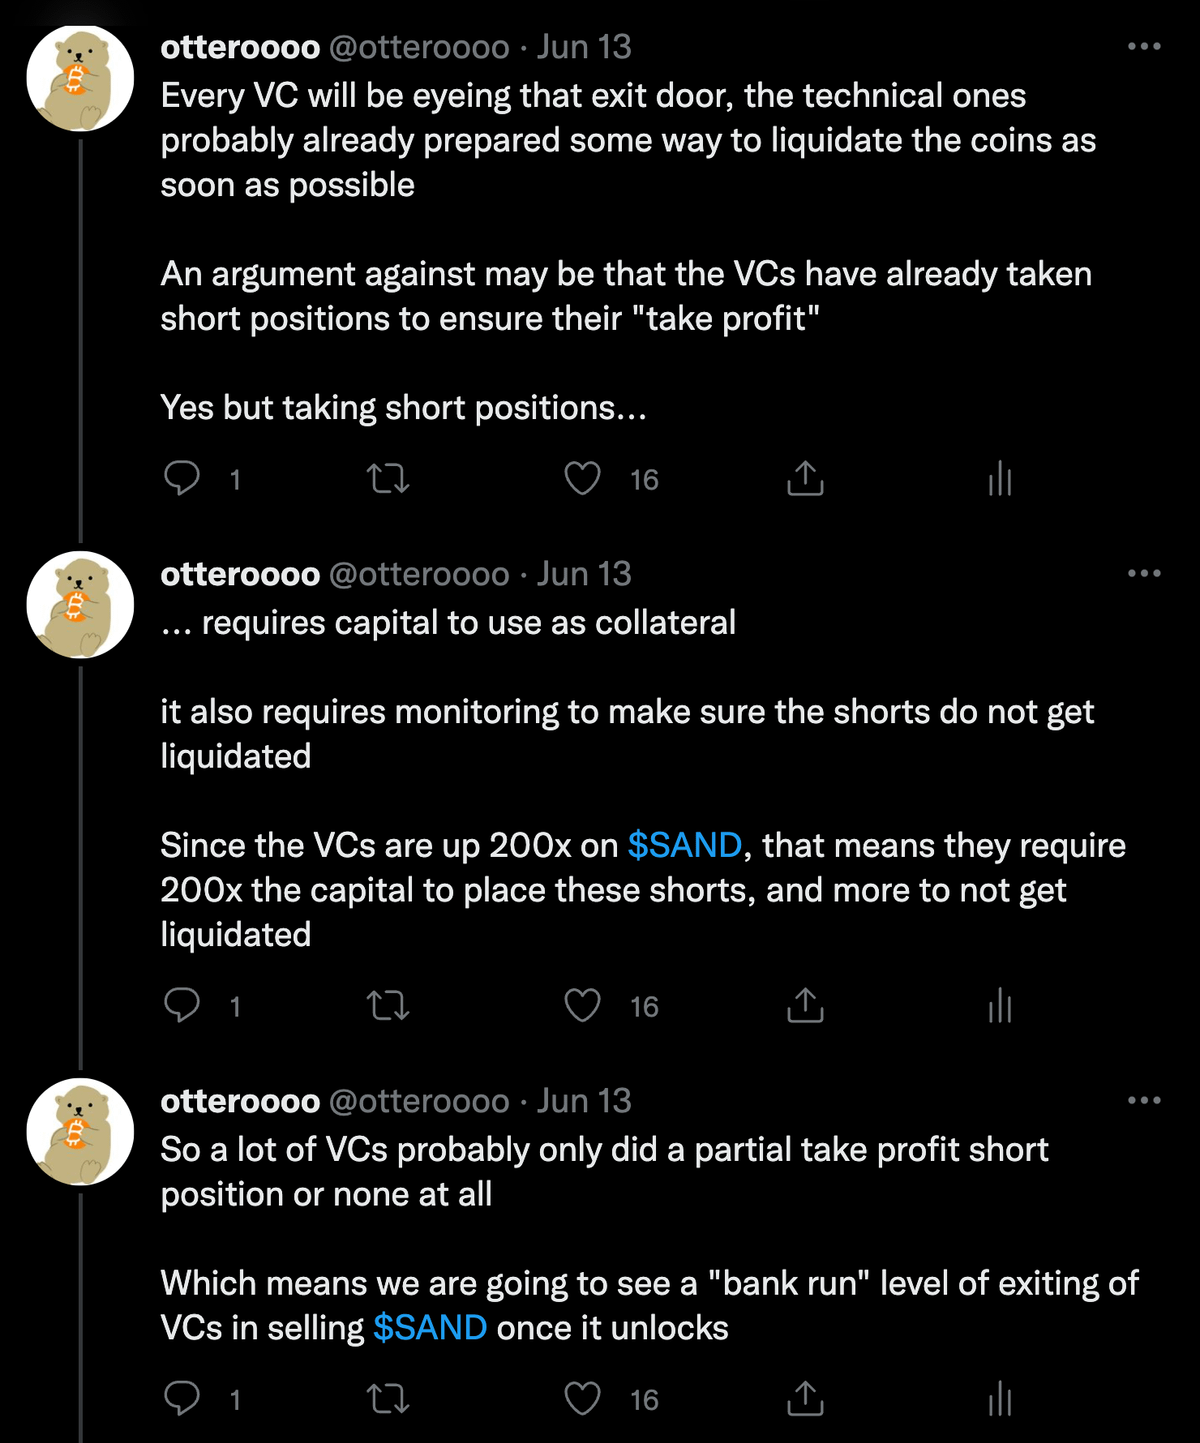Open Jun 13 timestamp on third tweet

point(584,1101)
